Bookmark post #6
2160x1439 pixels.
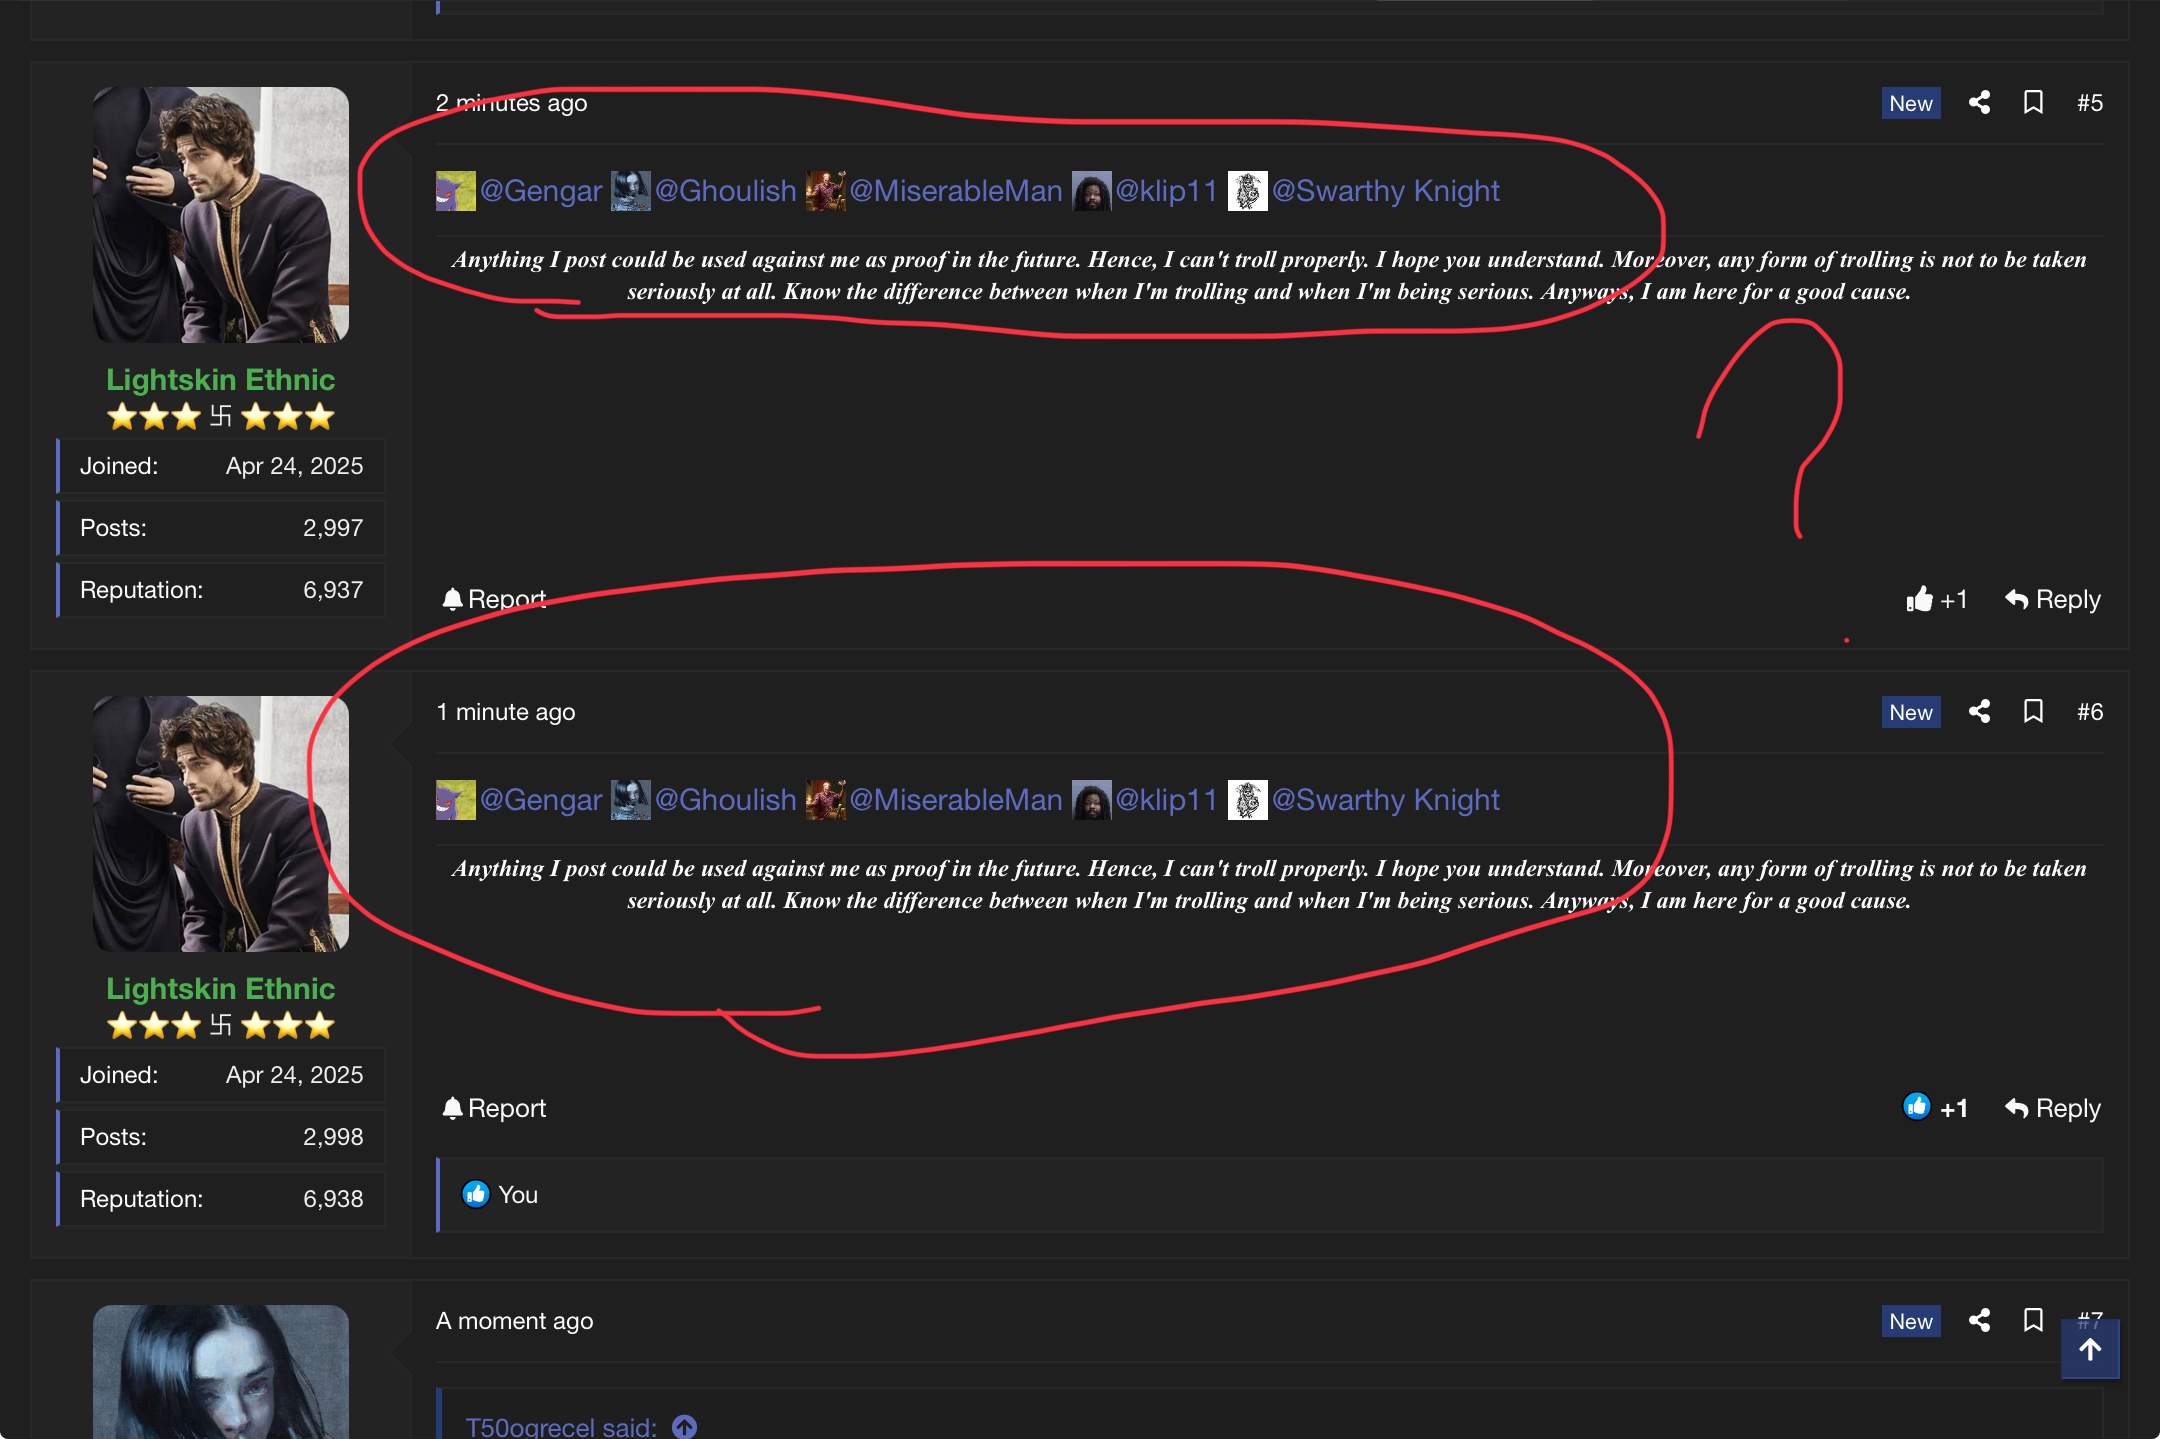pyautogui.click(x=2033, y=712)
